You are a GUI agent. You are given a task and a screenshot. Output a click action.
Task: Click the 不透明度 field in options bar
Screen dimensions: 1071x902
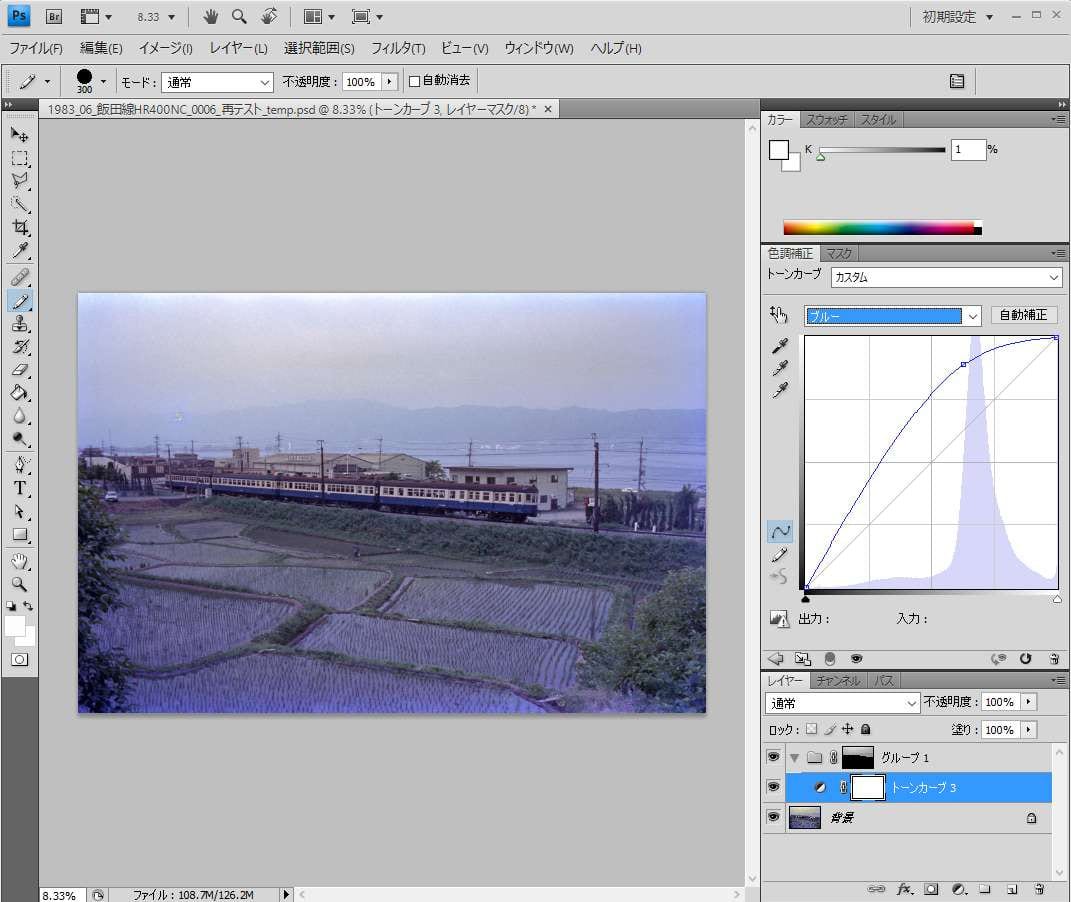pos(361,82)
